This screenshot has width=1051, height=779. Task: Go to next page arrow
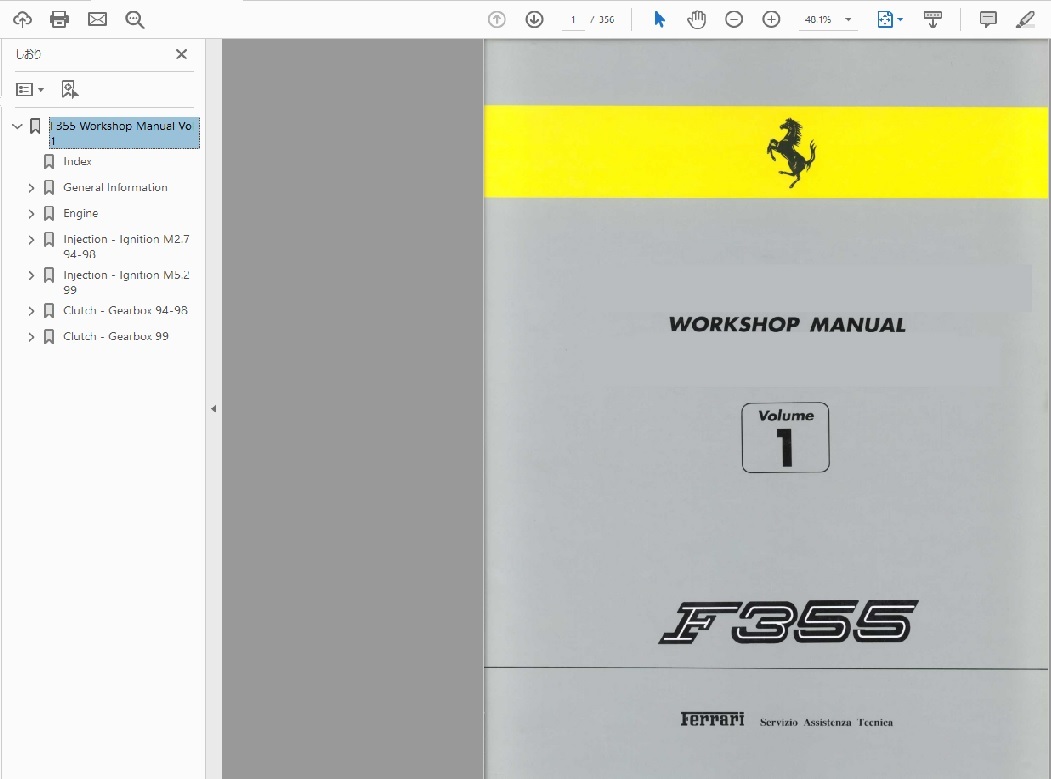click(534, 19)
